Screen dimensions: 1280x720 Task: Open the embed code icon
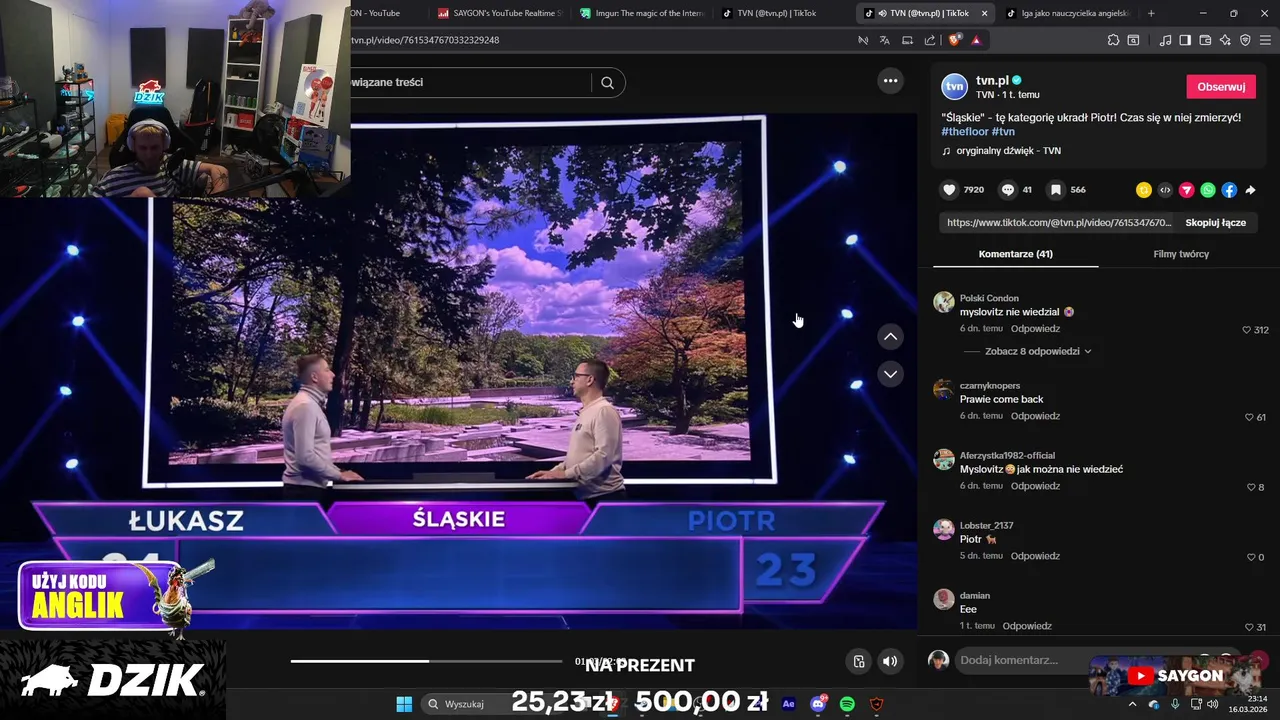1165,190
